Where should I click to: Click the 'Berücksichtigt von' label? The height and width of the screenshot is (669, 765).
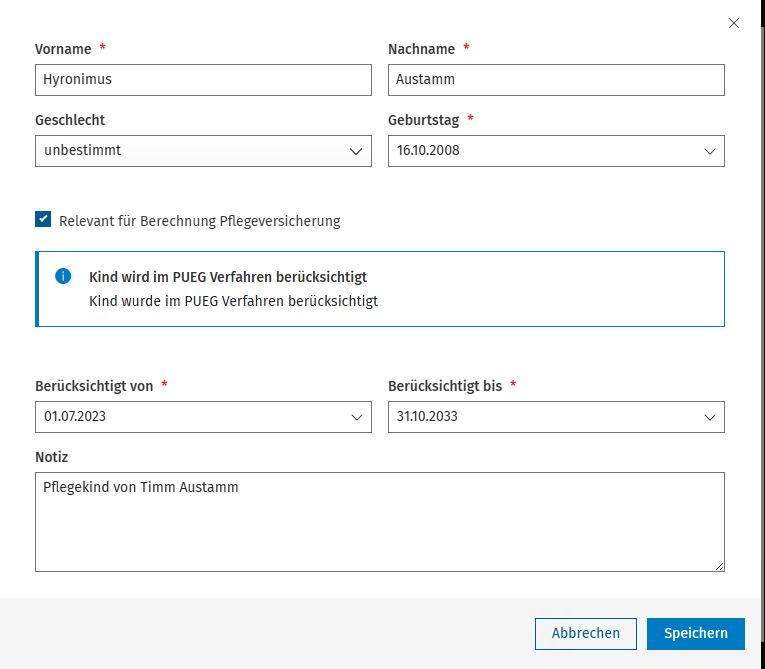94,386
